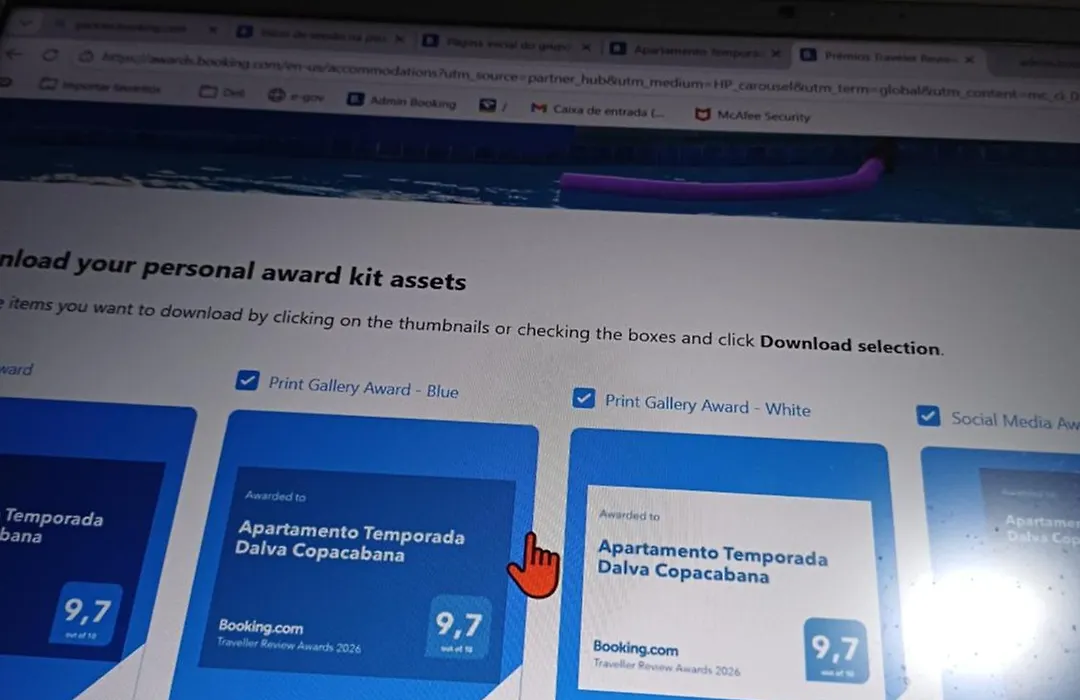The image size is (1080, 700).
Task: Open the e-gov bookmark
Action: [295, 96]
